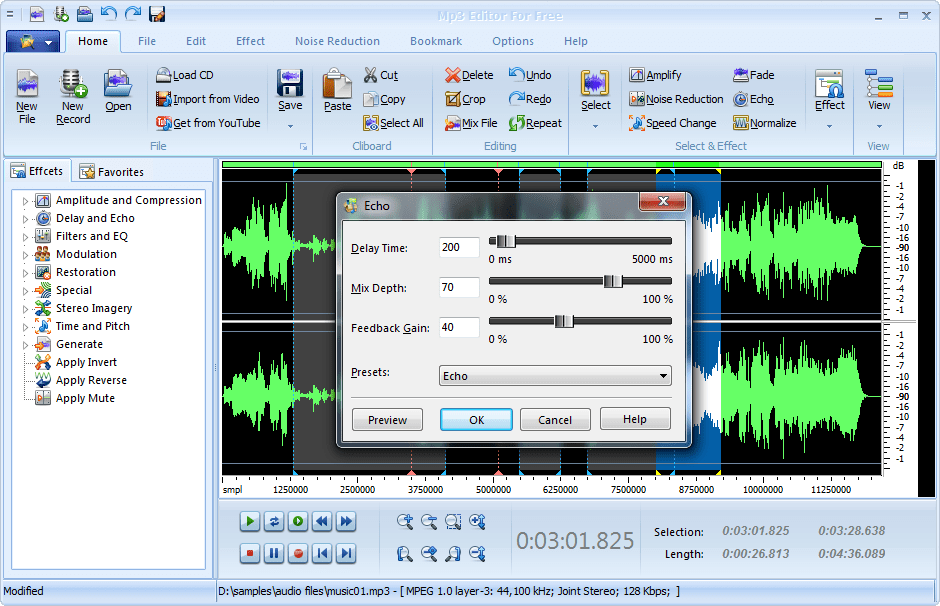This screenshot has width=940, height=606.
Task: Click the pause playback button
Action: (x=274, y=553)
